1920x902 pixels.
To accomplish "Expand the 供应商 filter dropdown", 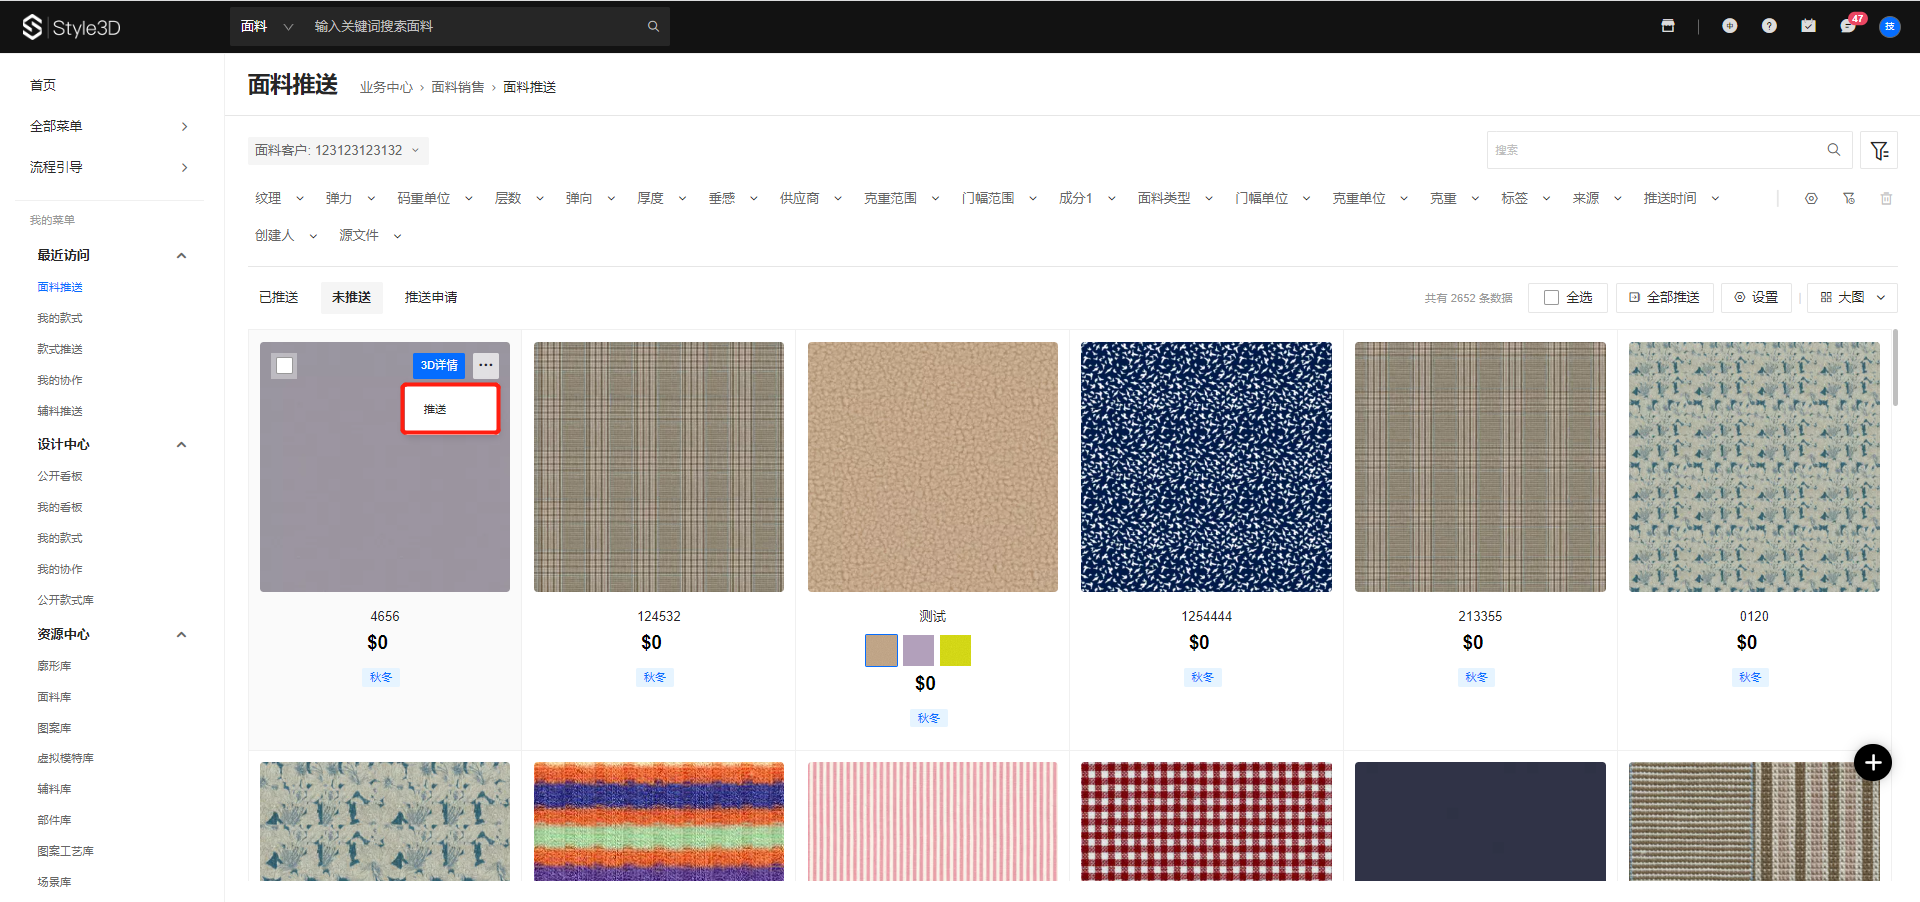I will (810, 199).
